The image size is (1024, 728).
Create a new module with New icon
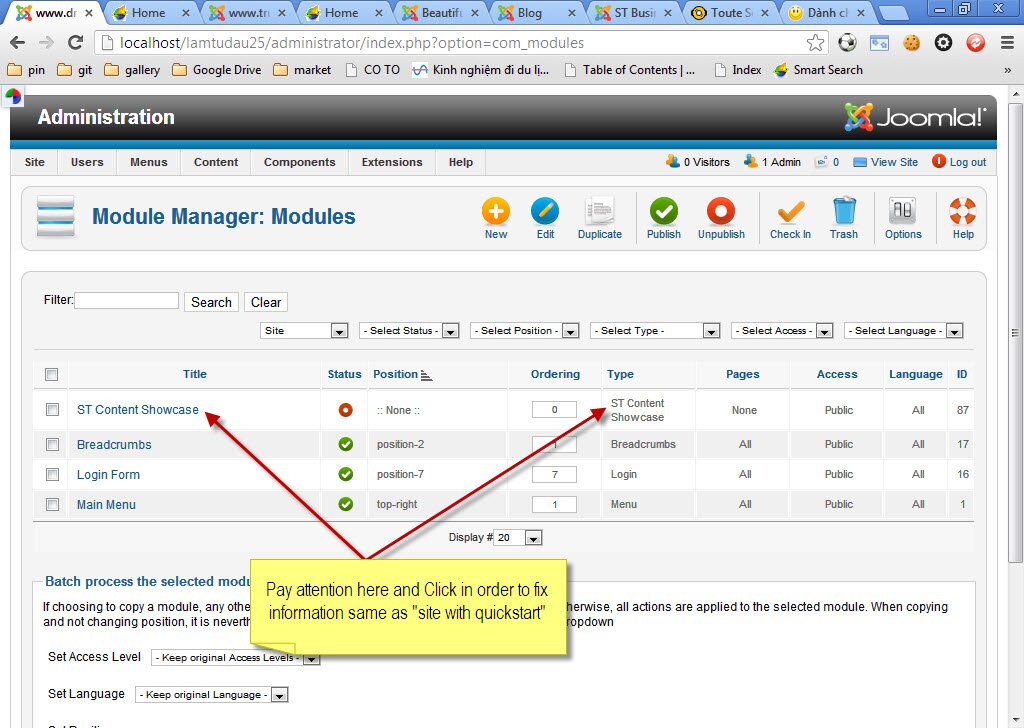[x=496, y=215]
